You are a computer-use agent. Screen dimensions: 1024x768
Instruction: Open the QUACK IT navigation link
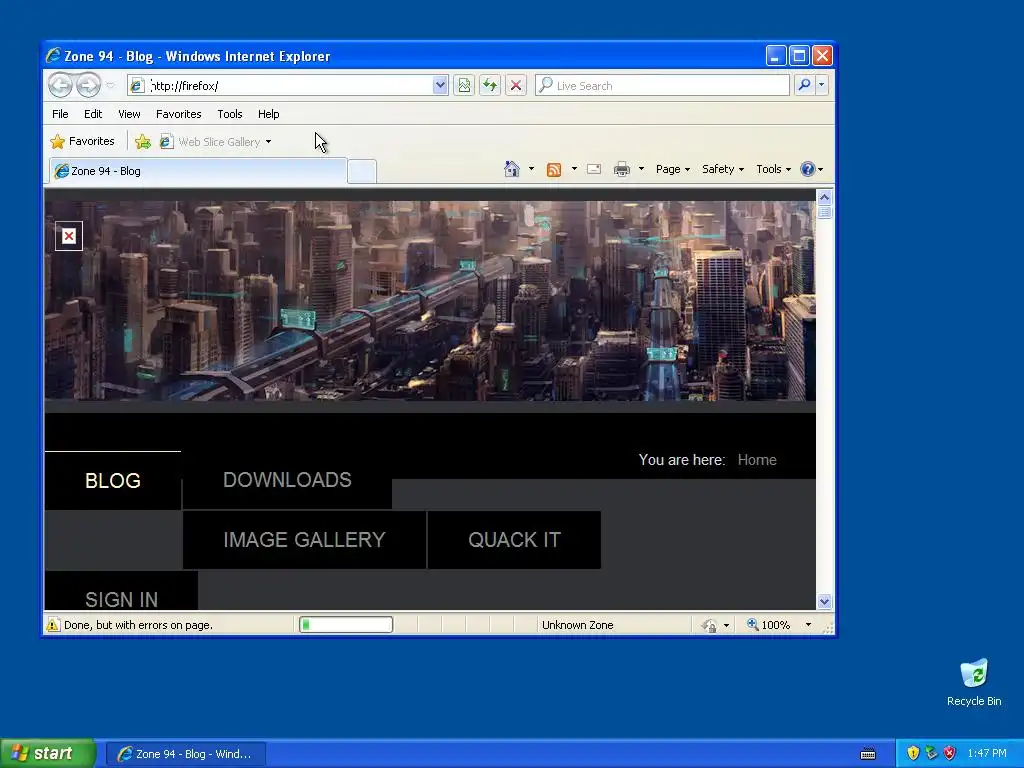pos(515,539)
